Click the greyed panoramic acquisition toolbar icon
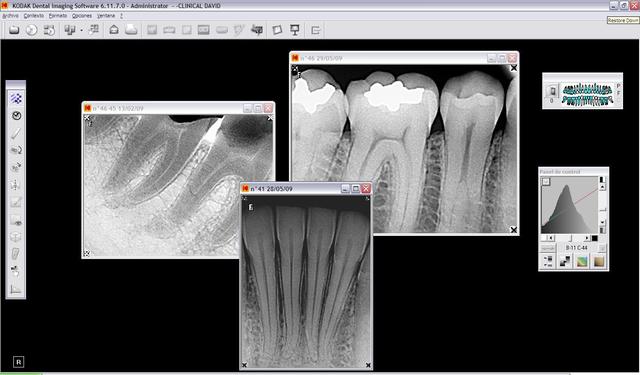640x375 pixels. tap(169, 30)
